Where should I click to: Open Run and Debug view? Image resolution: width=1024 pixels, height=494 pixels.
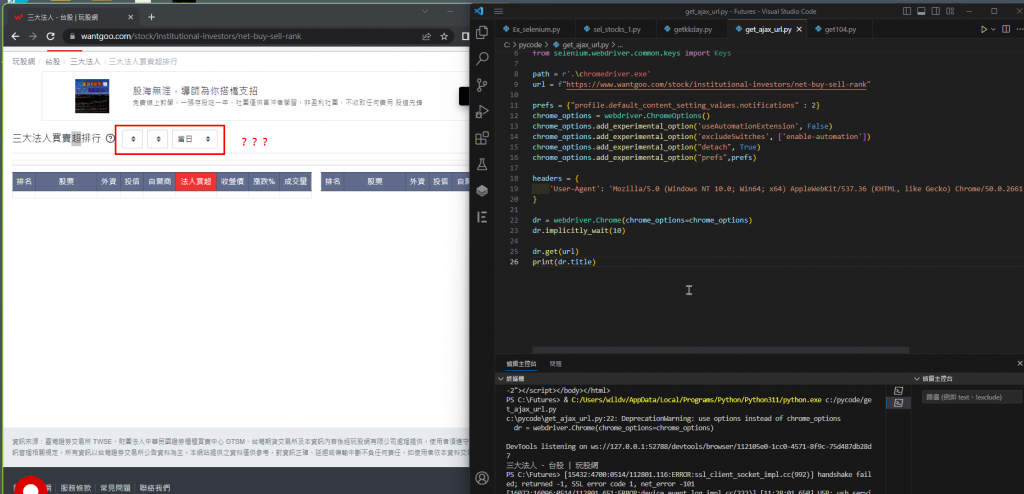click(x=482, y=112)
